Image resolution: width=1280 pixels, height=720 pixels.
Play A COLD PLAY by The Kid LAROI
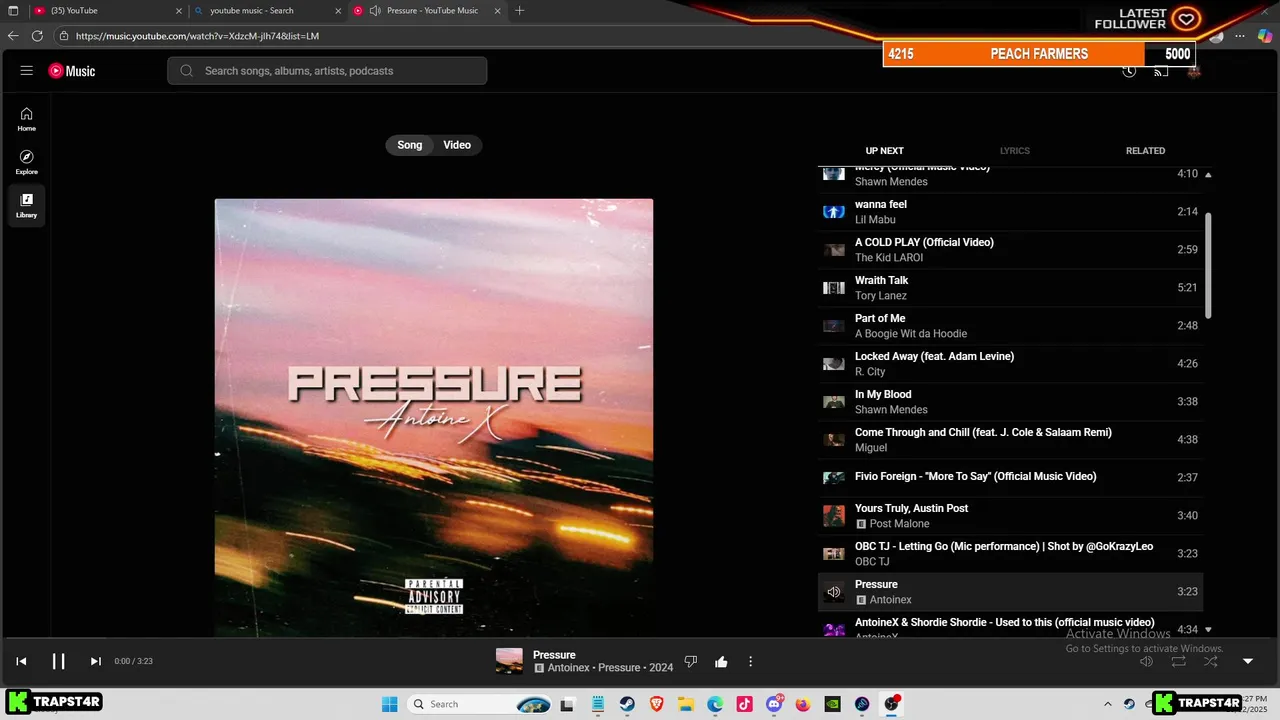pyautogui.click(x=1011, y=250)
